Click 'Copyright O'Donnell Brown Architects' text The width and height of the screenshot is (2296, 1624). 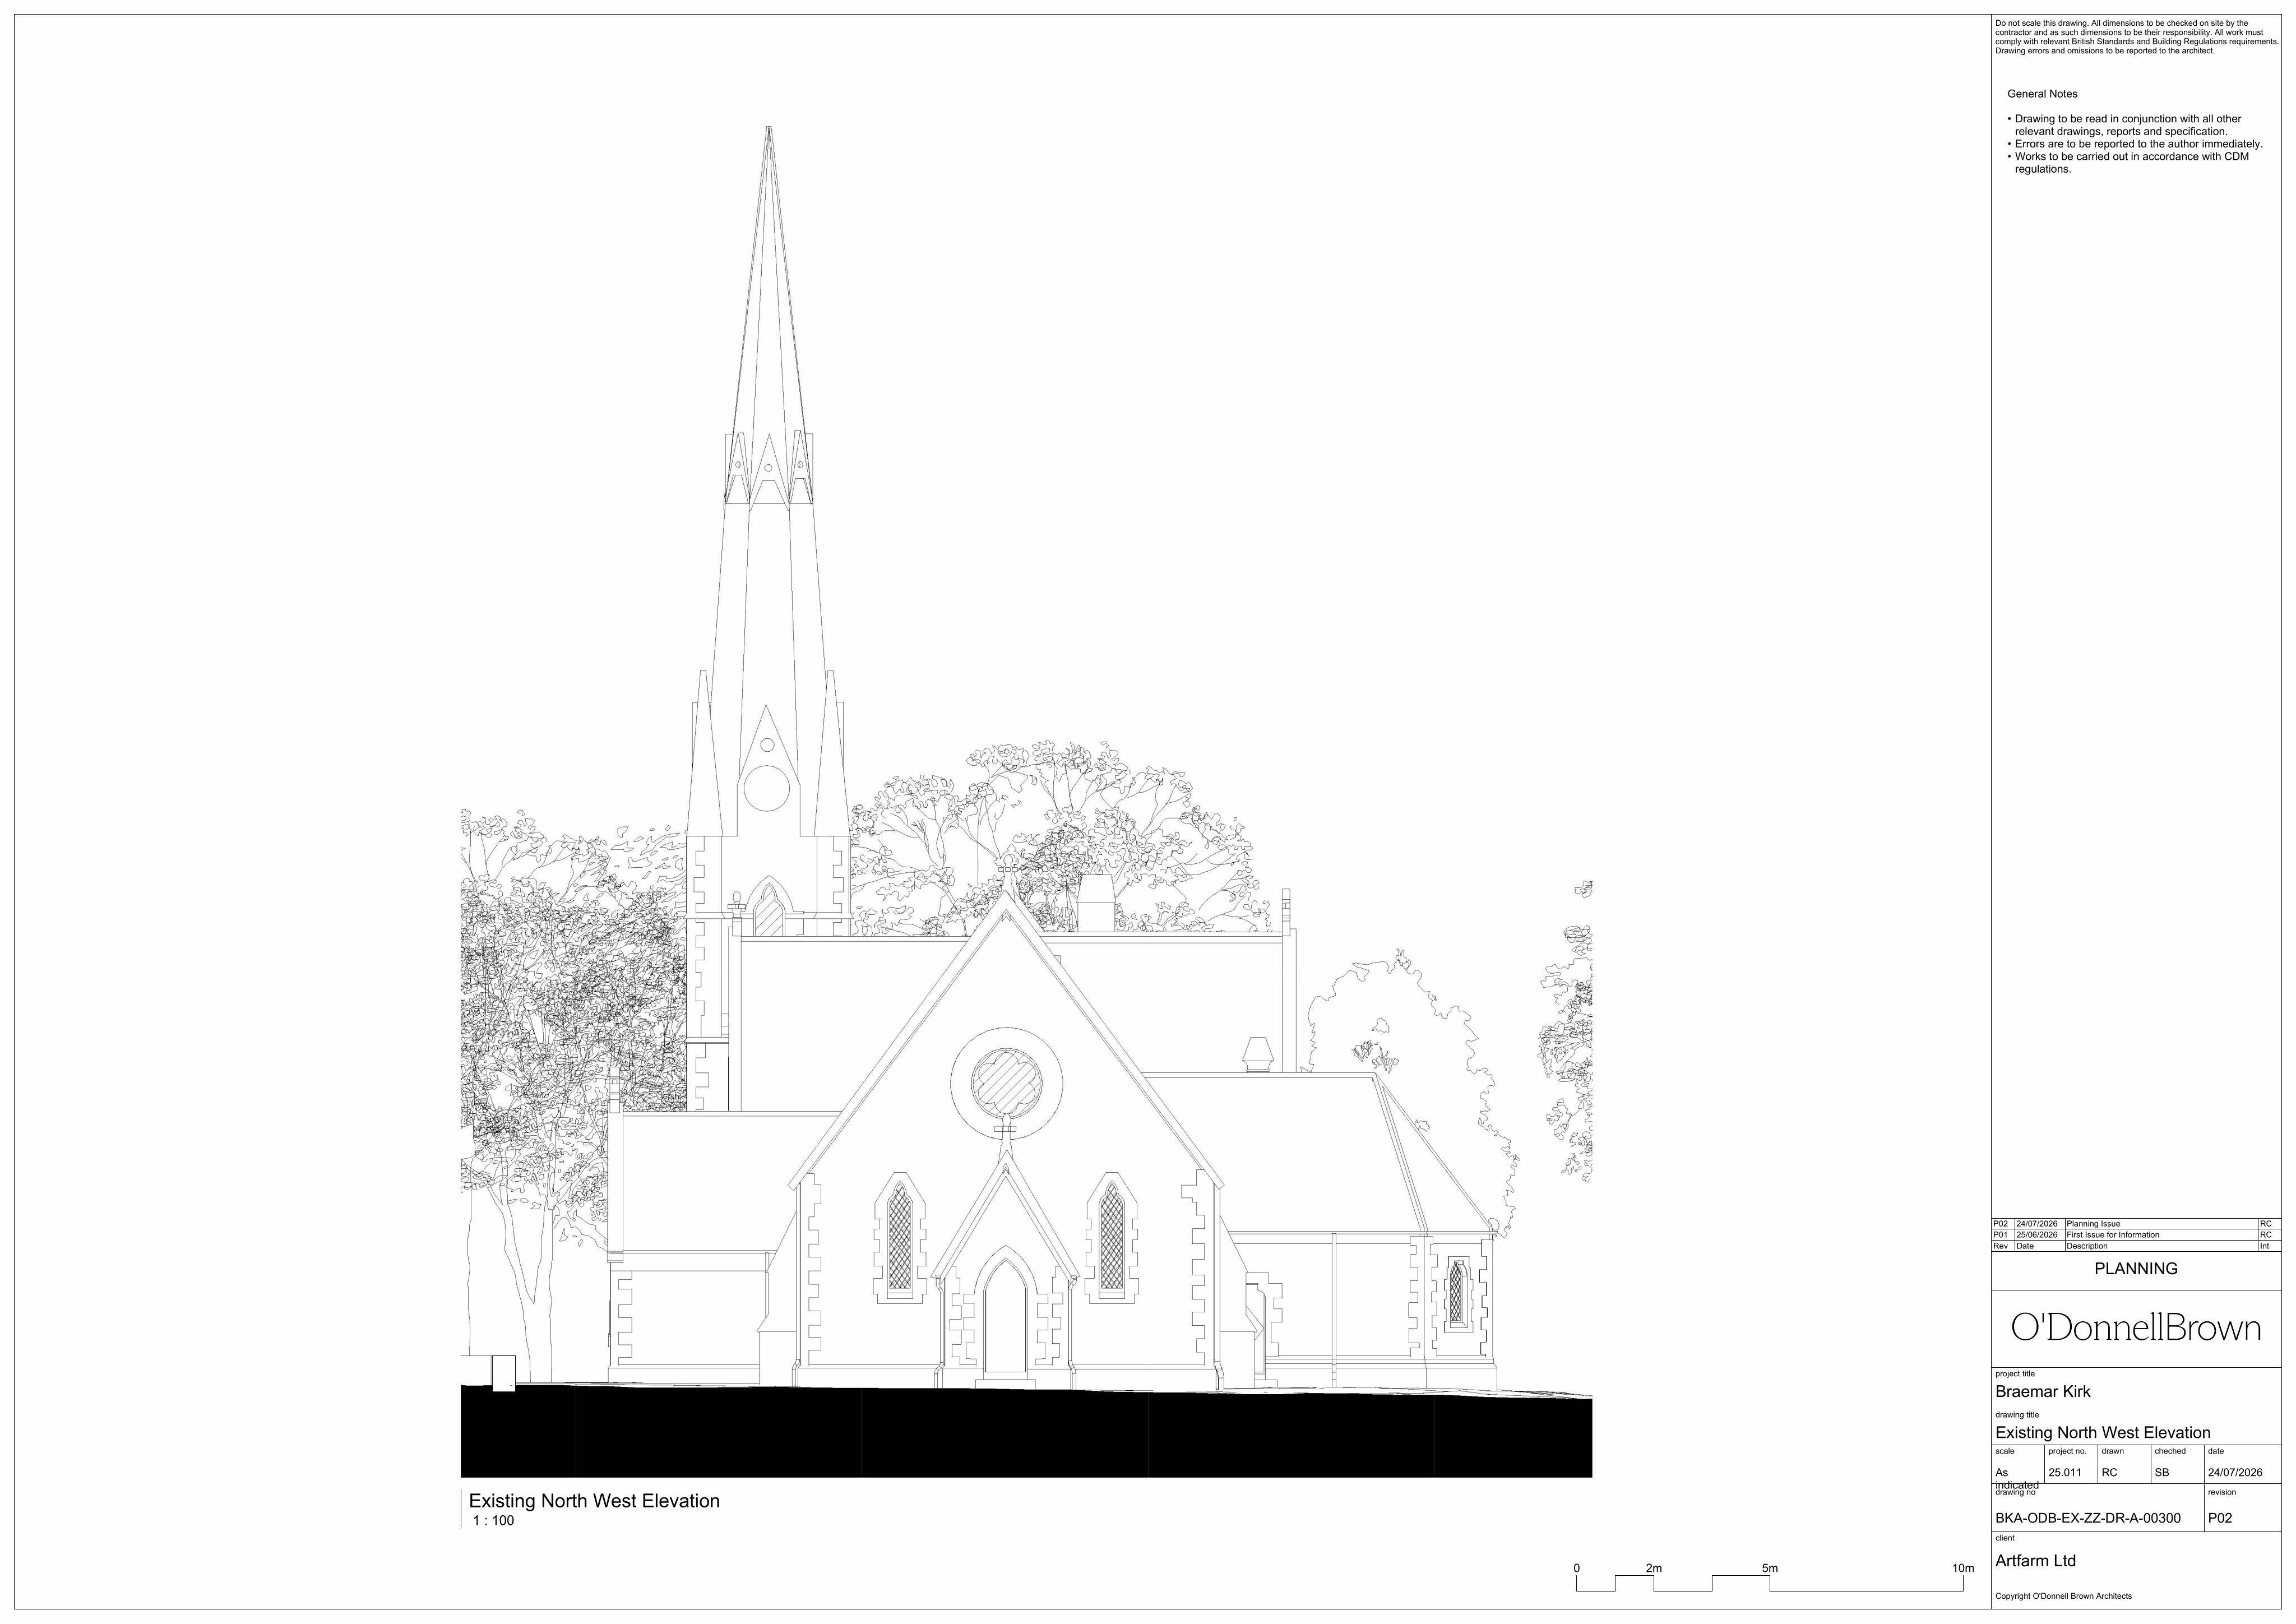2063,1596
